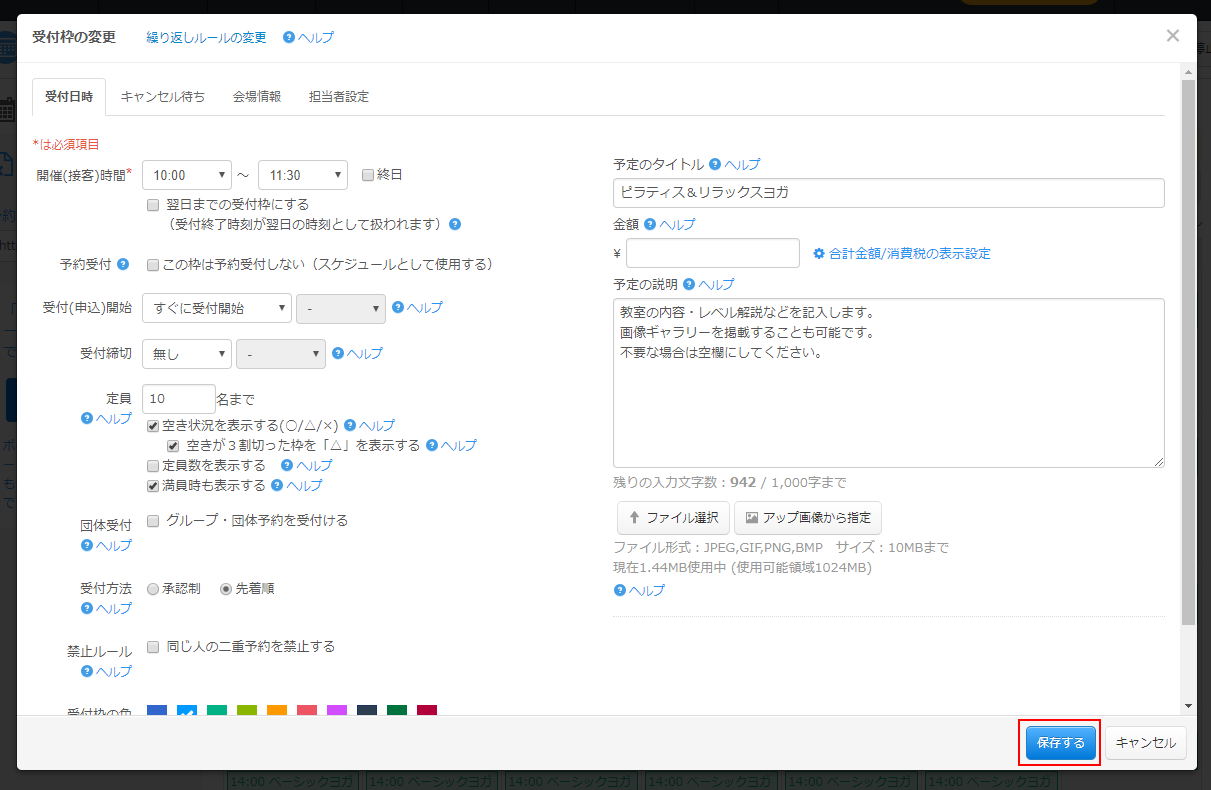
Task: Open the 繰り返しルールの変更 link
Action: pyautogui.click(x=206, y=38)
